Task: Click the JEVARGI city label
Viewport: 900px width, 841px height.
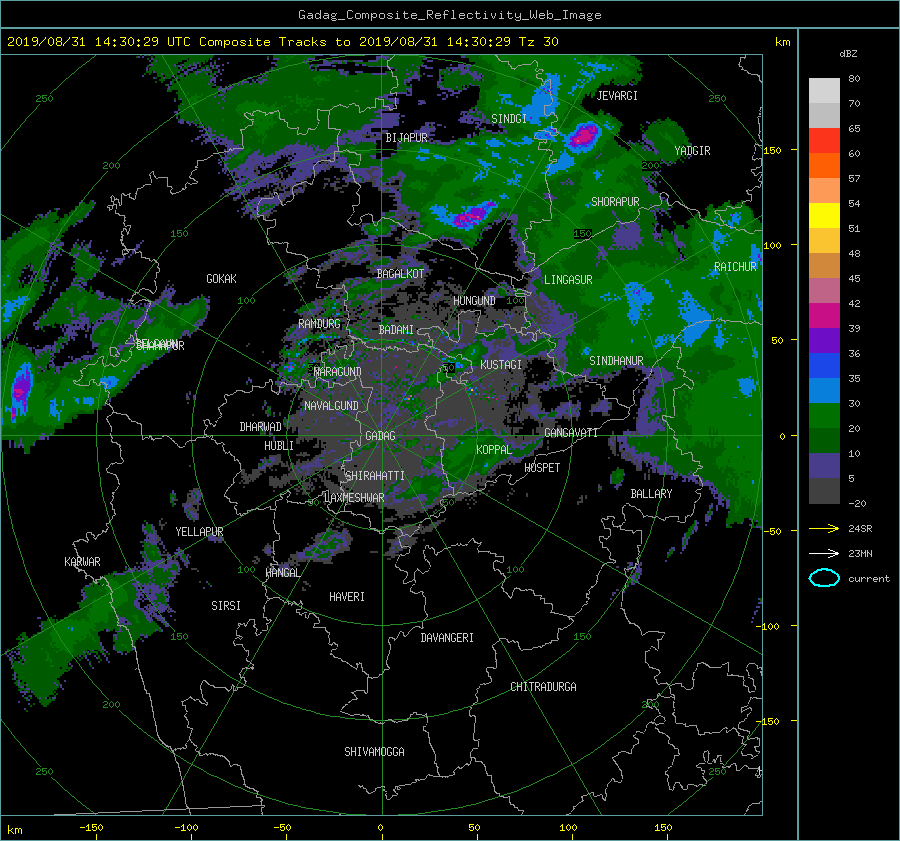Action: point(617,96)
